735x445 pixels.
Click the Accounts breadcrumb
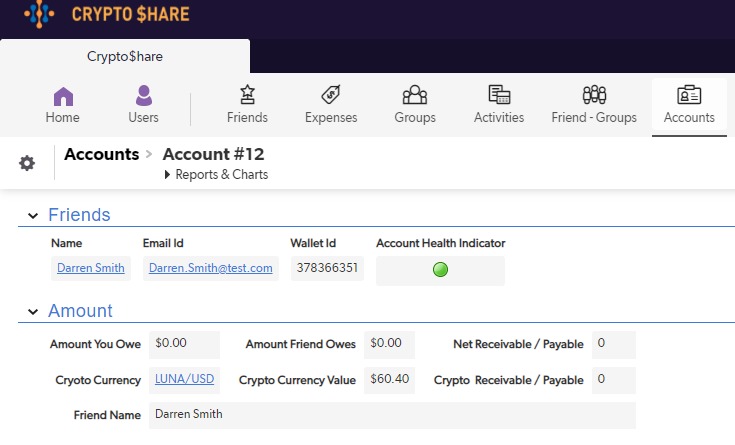[102, 154]
